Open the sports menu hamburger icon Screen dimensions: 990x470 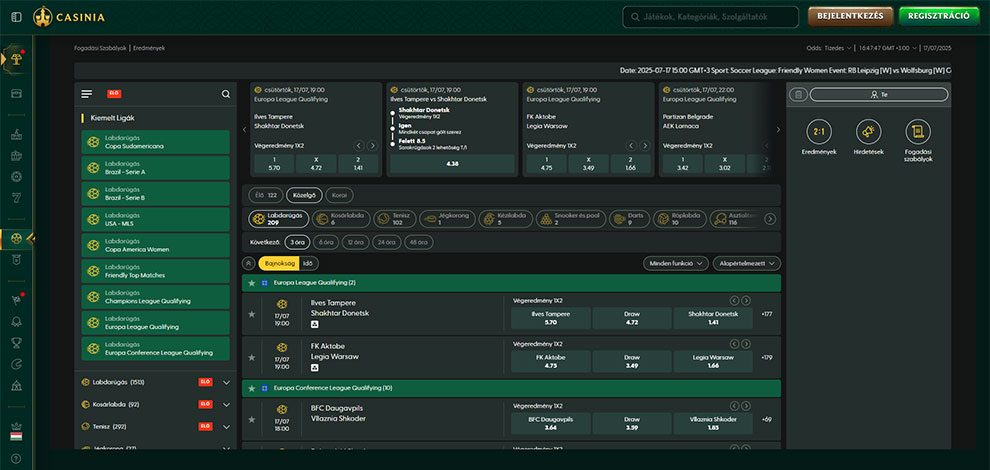pyautogui.click(x=86, y=94)
